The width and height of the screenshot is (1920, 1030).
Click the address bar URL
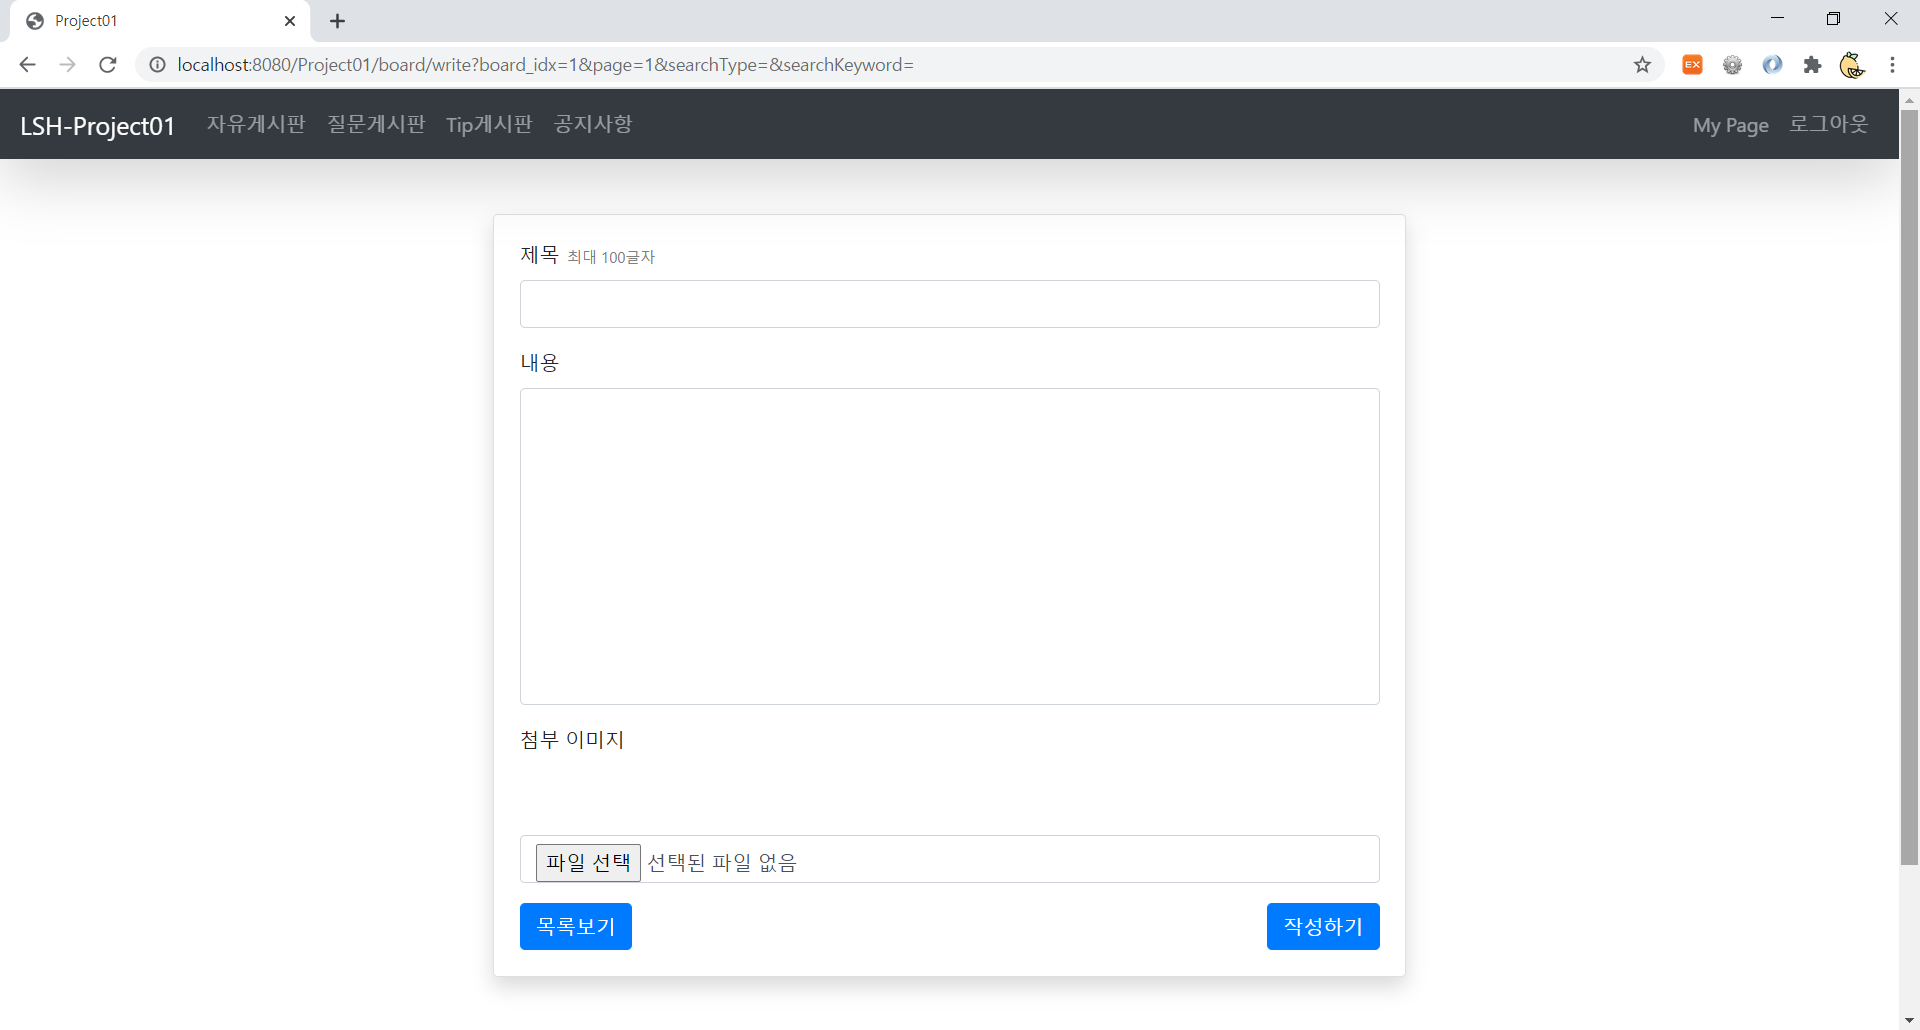[x=545, y=65]
